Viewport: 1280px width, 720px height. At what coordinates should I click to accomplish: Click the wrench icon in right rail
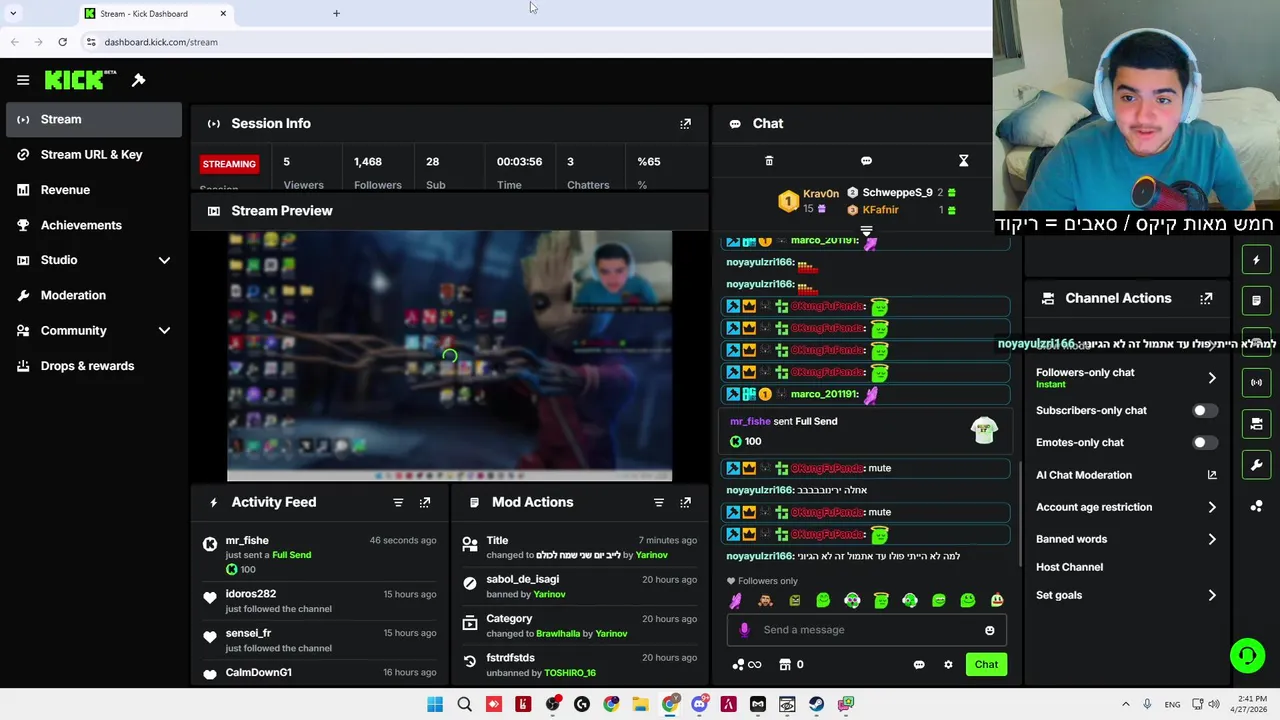point(1257,465)
